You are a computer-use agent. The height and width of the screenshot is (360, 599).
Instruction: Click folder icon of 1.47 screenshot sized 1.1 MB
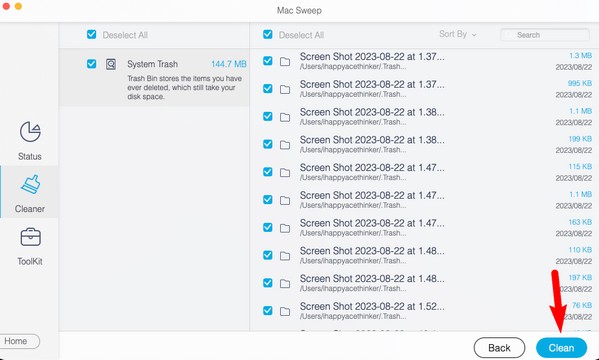285,200
